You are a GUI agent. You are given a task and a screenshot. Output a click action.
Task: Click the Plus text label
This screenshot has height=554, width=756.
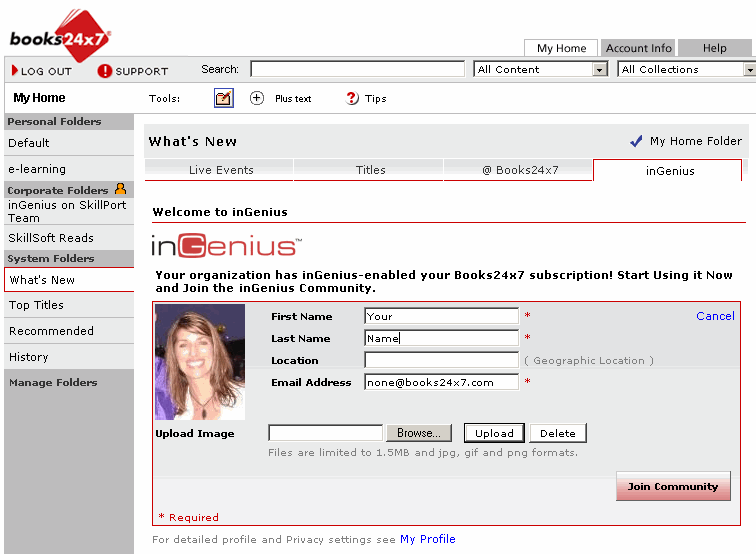pos(293,98)
